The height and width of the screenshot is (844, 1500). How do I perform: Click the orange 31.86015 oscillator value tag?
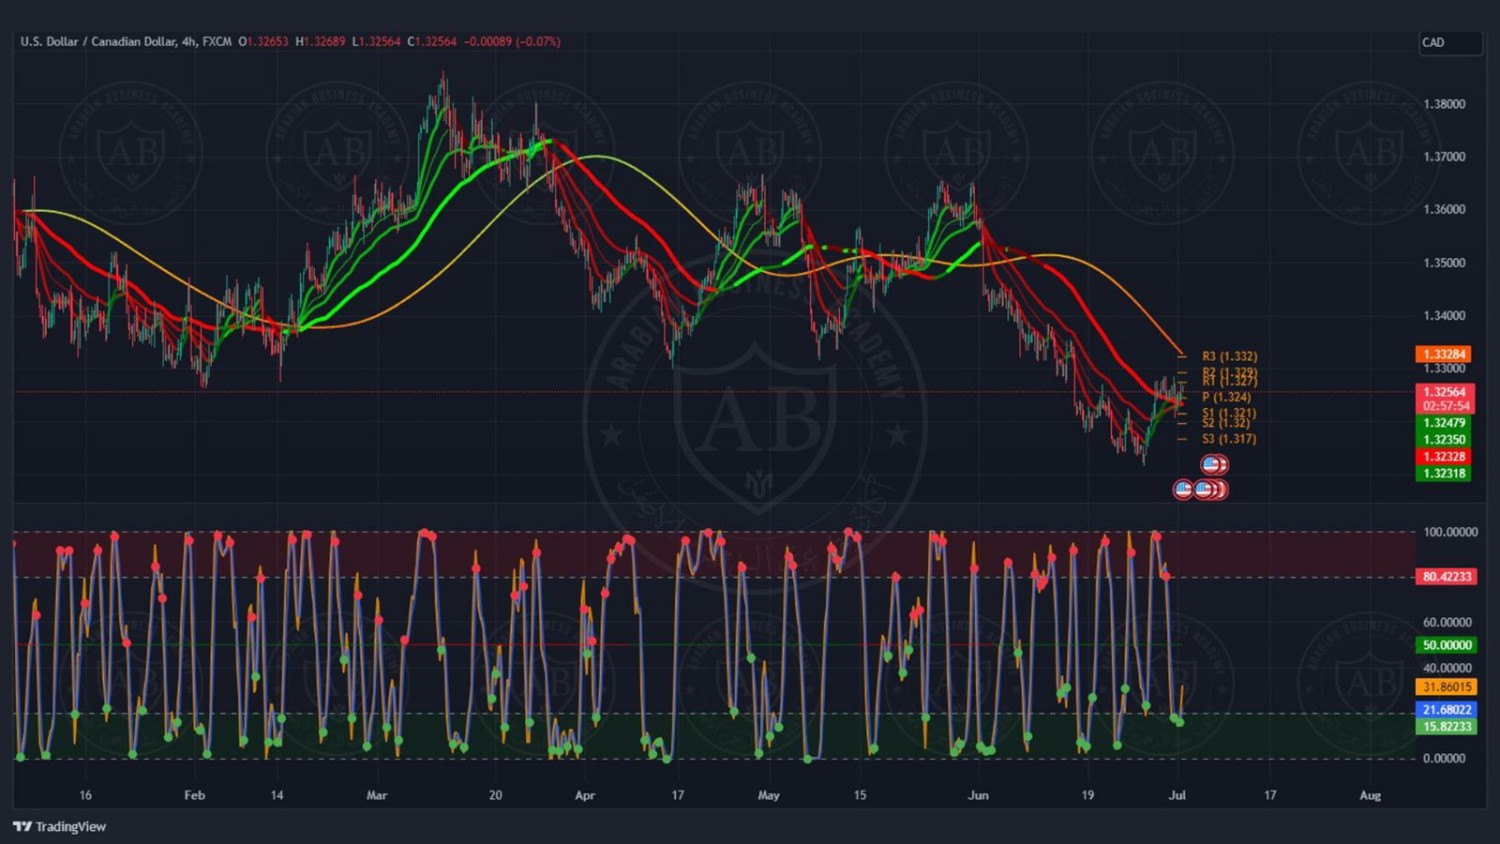1446,687
